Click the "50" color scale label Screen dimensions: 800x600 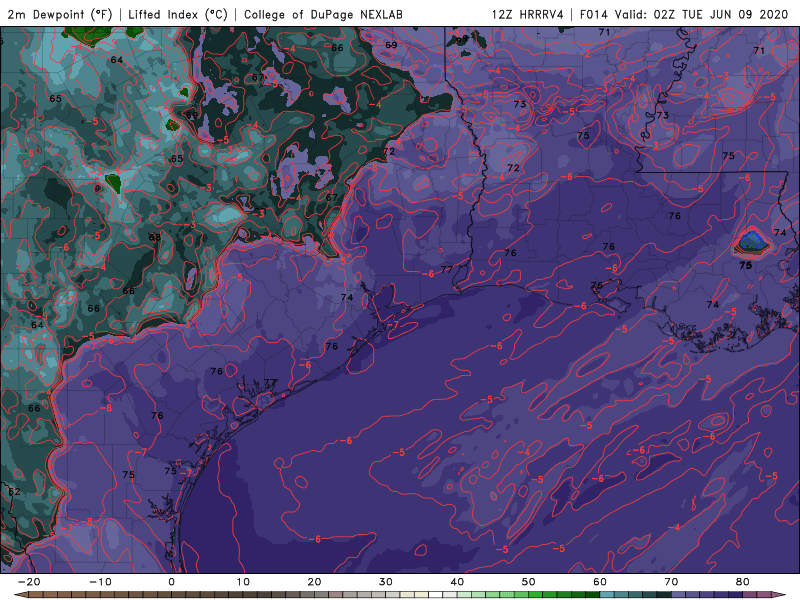pyautogui.click(x=529, y=582)
